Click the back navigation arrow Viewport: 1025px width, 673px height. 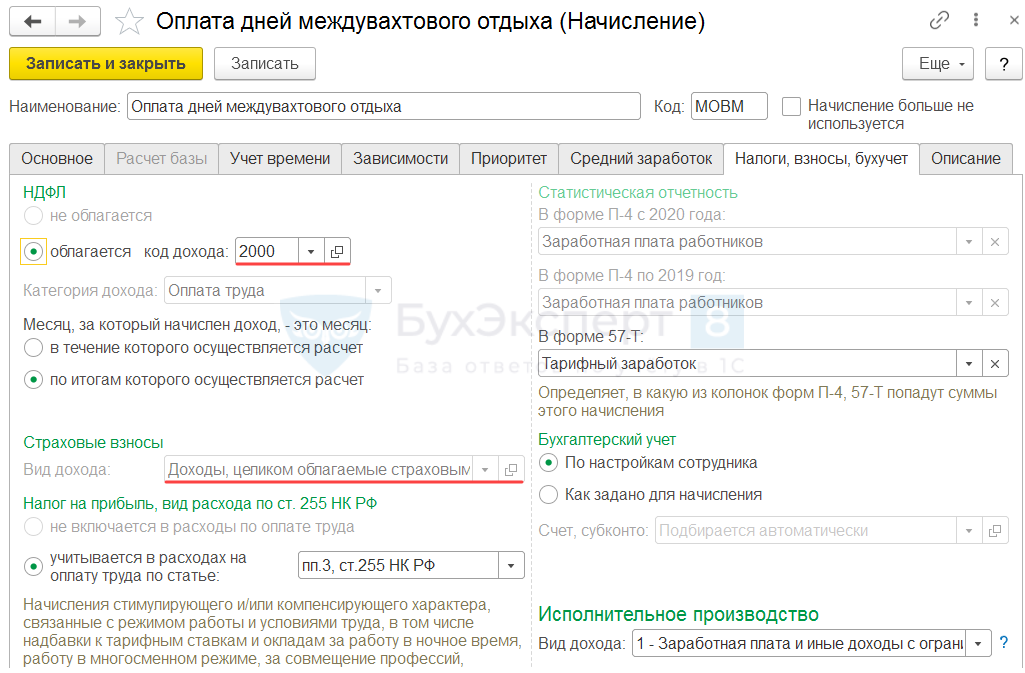click(32, 21)
